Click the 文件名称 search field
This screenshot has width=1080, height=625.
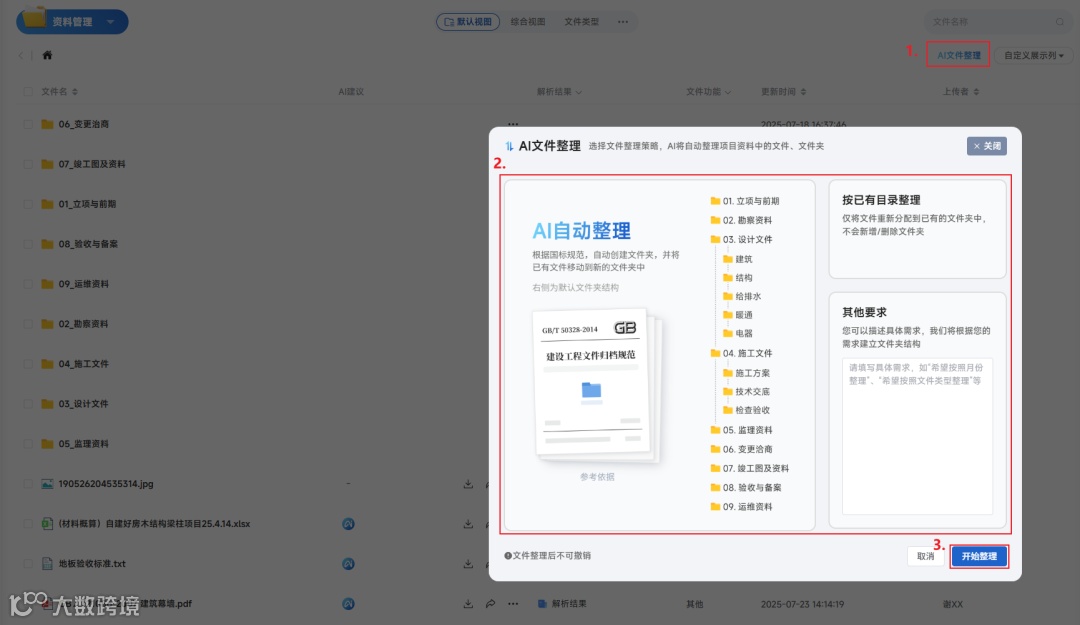[997, 22]
